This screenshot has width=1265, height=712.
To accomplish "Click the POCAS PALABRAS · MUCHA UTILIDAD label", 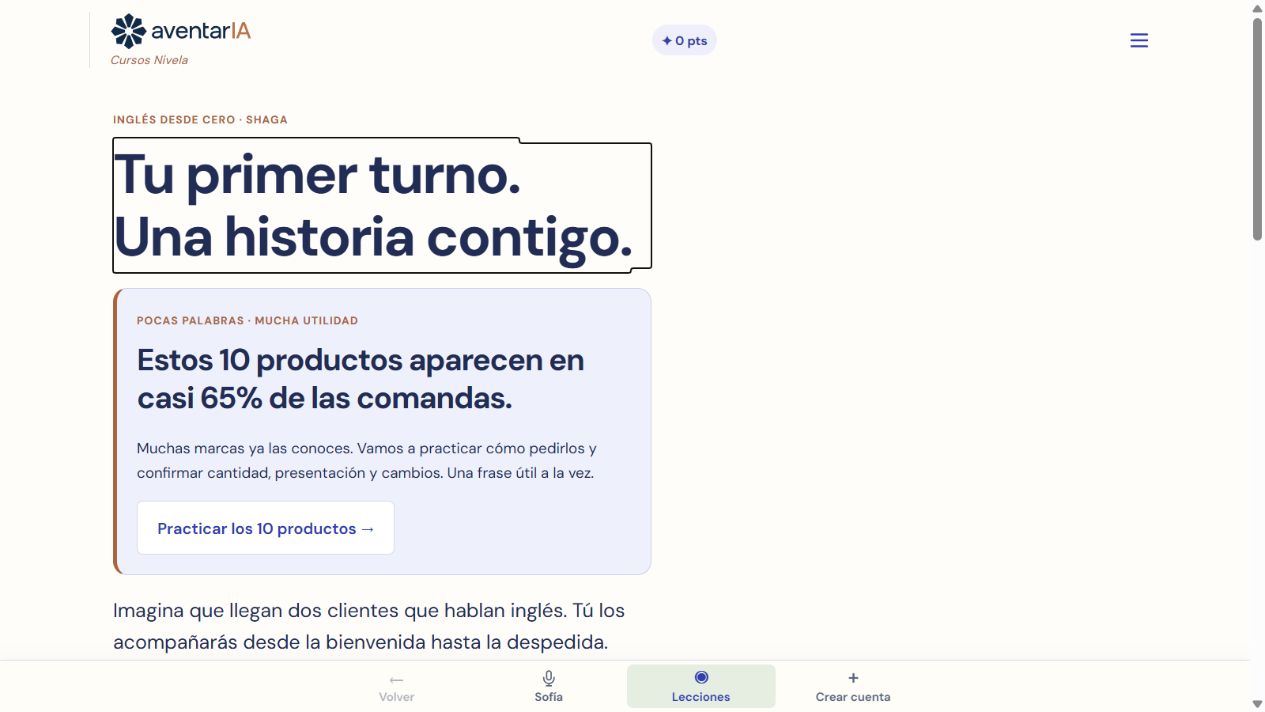I will [x=247, y=321].
